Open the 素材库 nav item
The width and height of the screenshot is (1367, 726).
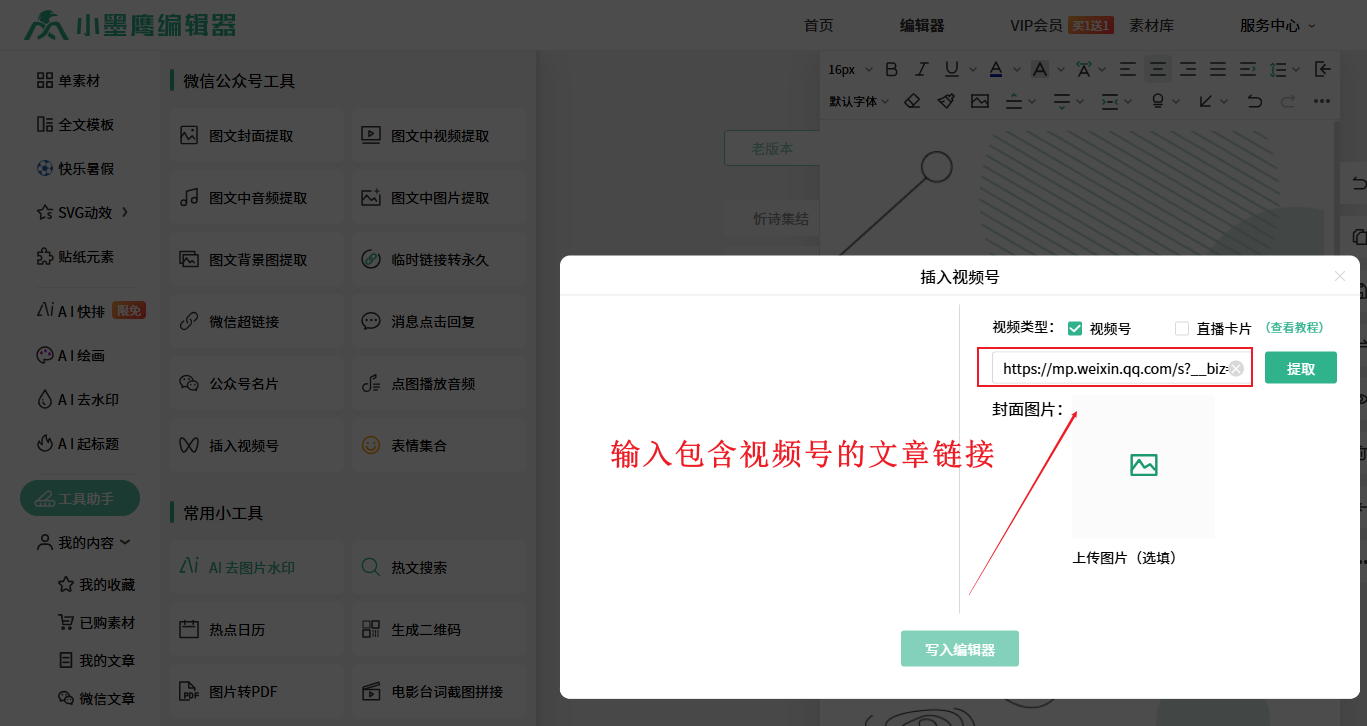point(1152,26)
